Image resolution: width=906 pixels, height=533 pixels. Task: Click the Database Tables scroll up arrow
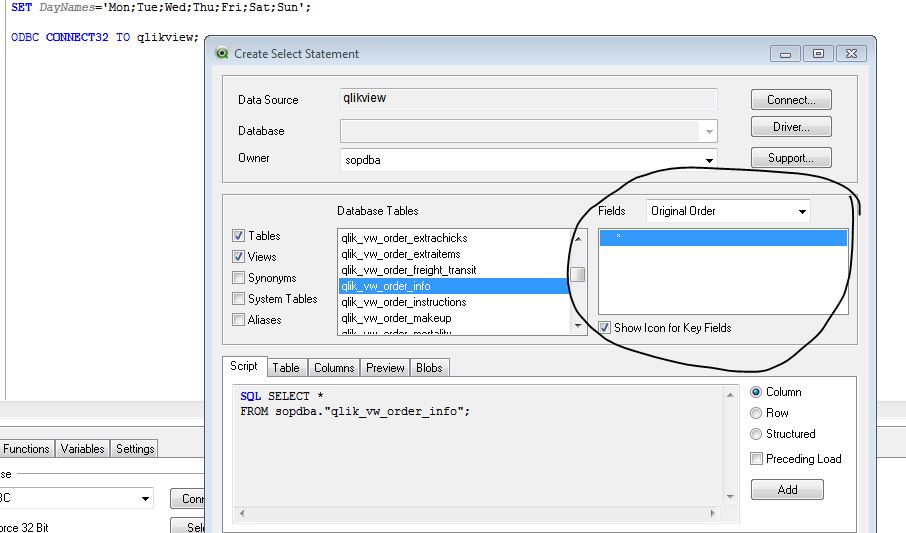coord(578,238)
